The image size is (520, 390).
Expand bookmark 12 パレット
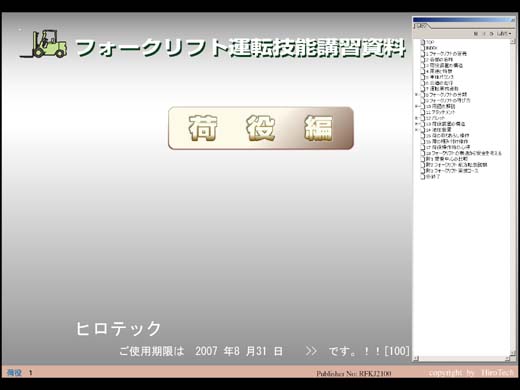click(x=416, y=118)
